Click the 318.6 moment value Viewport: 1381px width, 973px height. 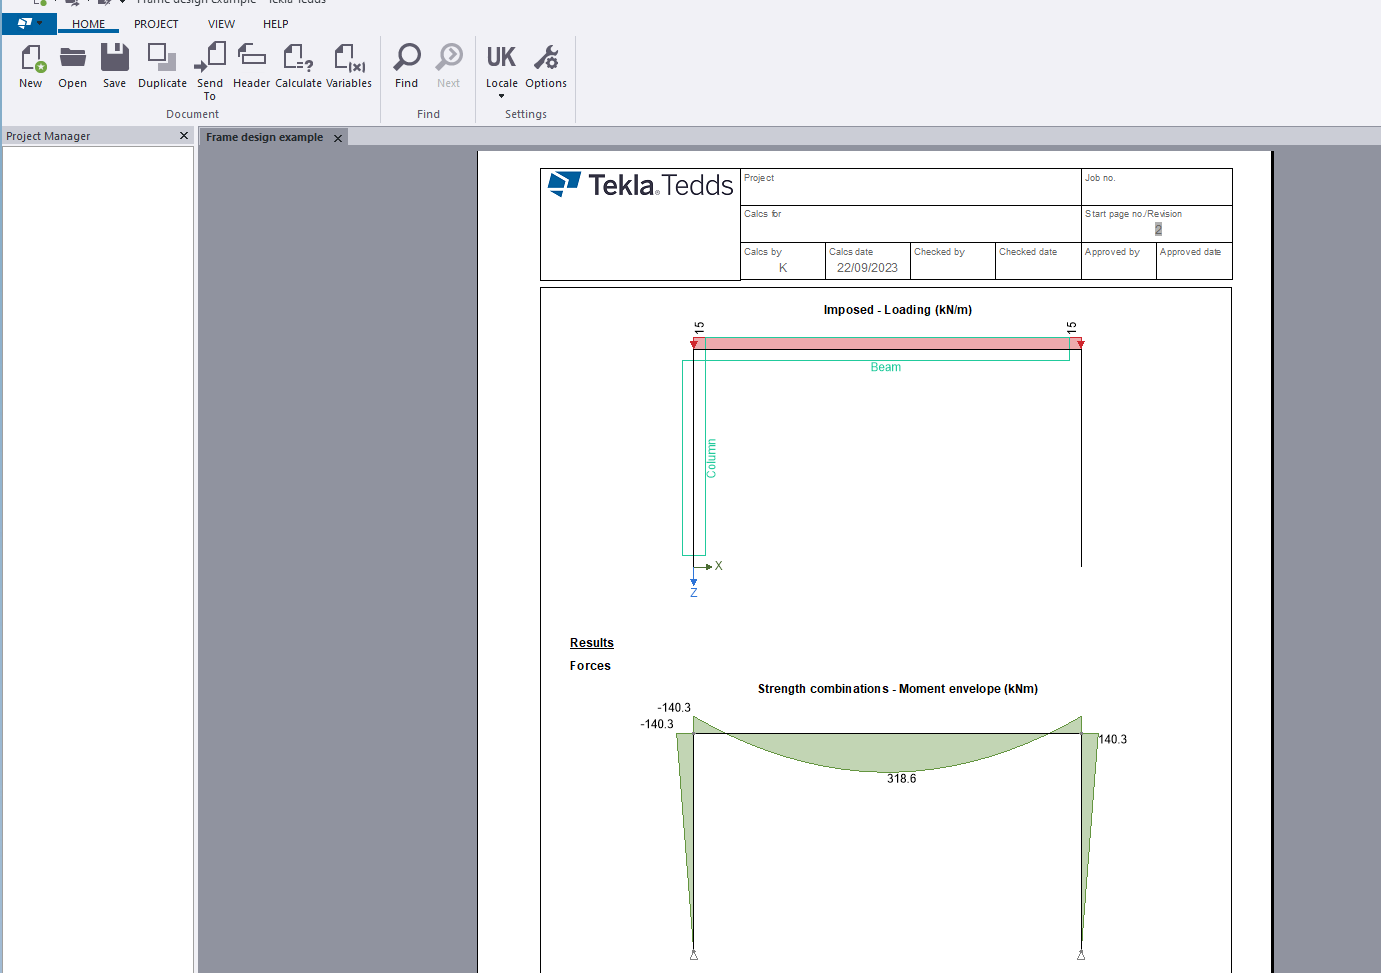(902, 779)
